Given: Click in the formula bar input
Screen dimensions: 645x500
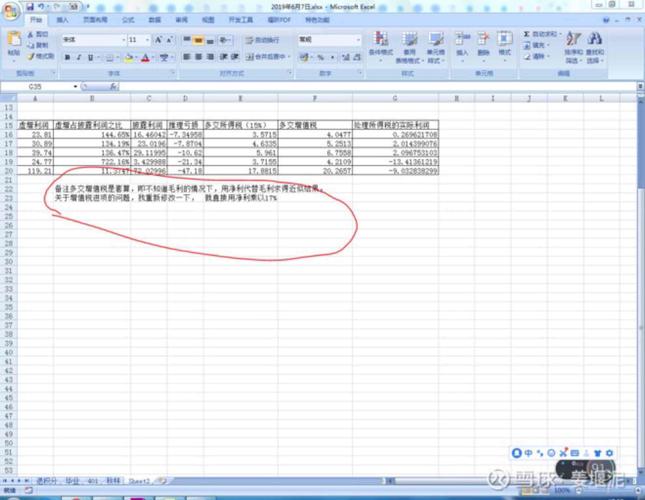Looking at the screenshot, I should pos(378,86).
